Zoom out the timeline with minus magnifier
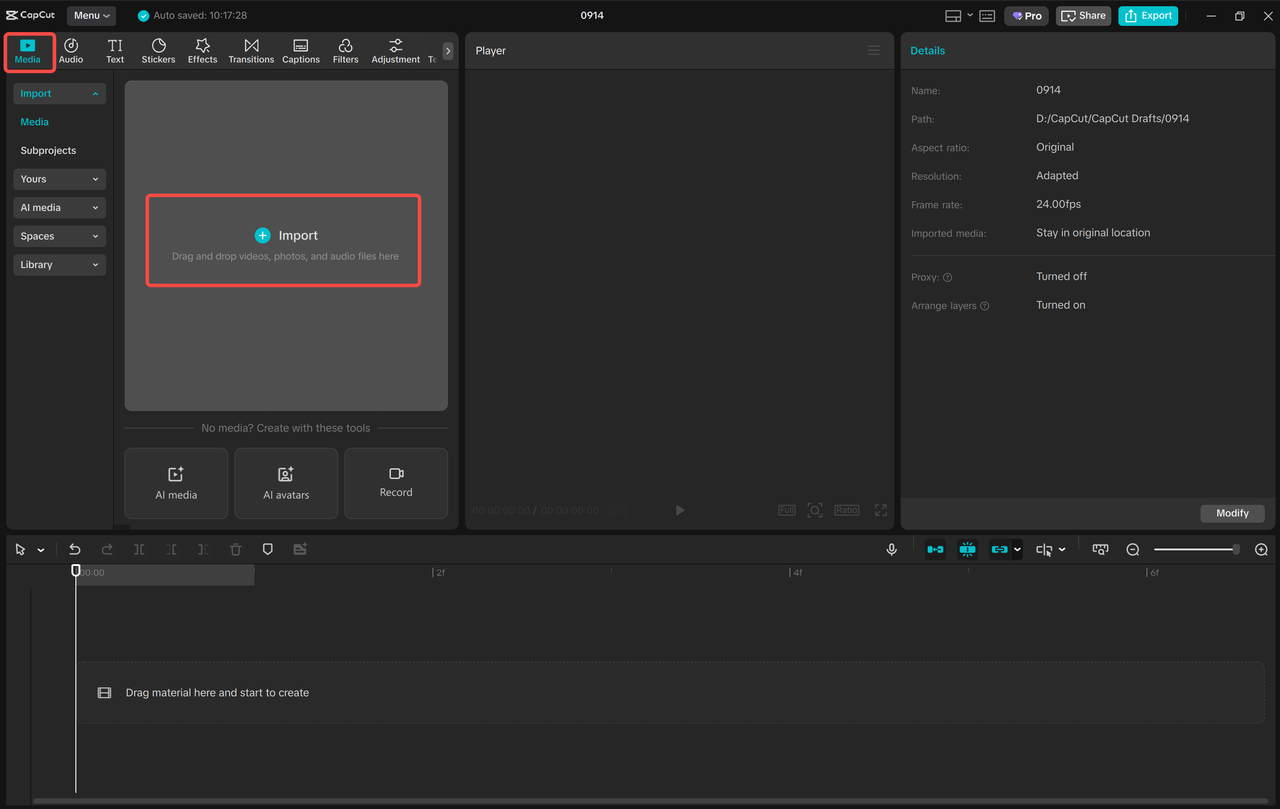The image size is (1280, 809). pyautogui.click(x=1133, y=550)
